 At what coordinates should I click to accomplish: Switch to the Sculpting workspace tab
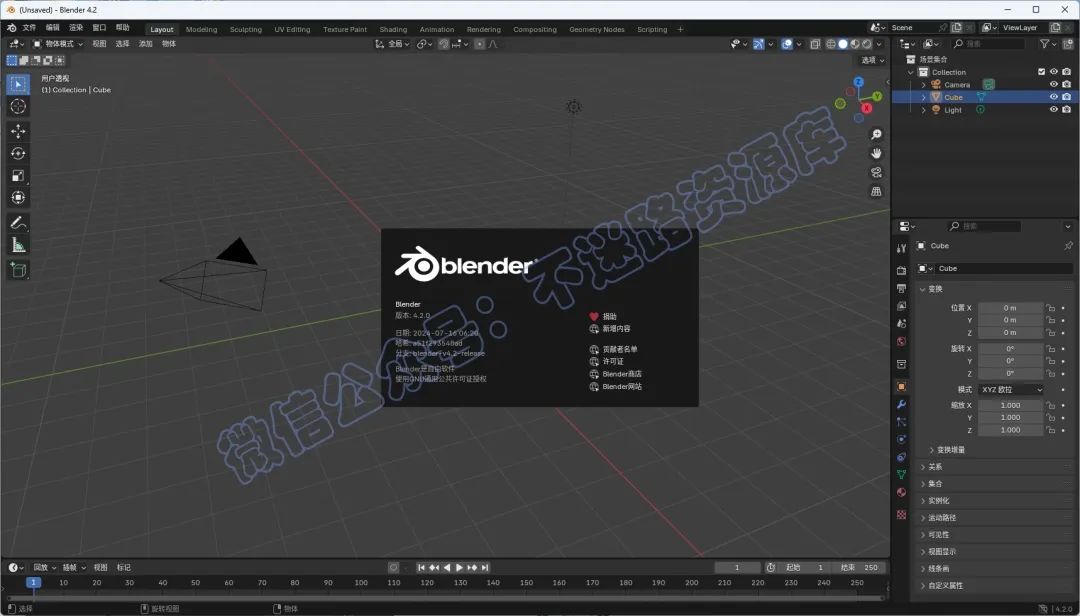(x=245, y=30)
